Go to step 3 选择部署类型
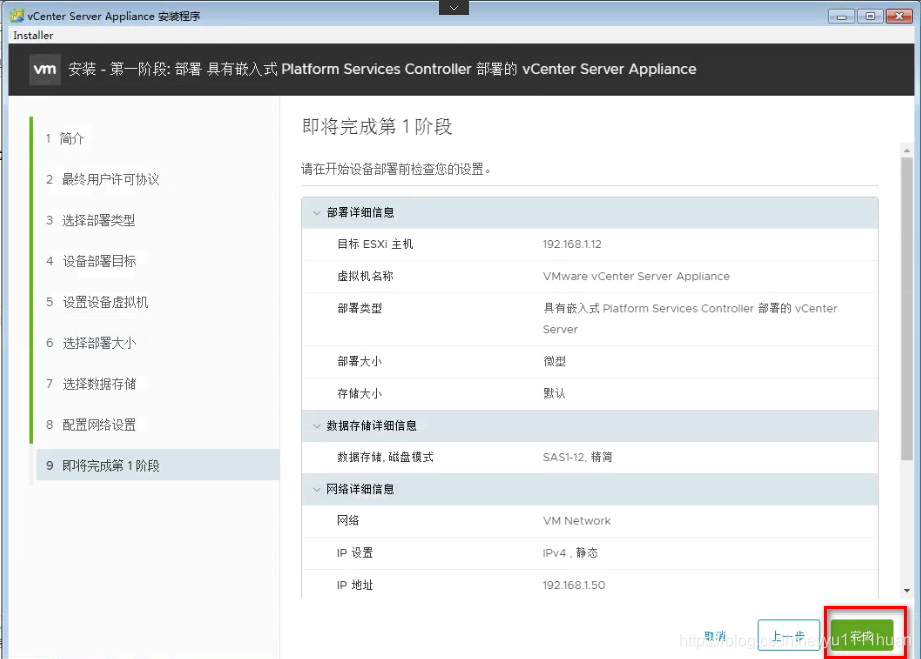Viewport: 921px width, 659px height. click(90, 220)
